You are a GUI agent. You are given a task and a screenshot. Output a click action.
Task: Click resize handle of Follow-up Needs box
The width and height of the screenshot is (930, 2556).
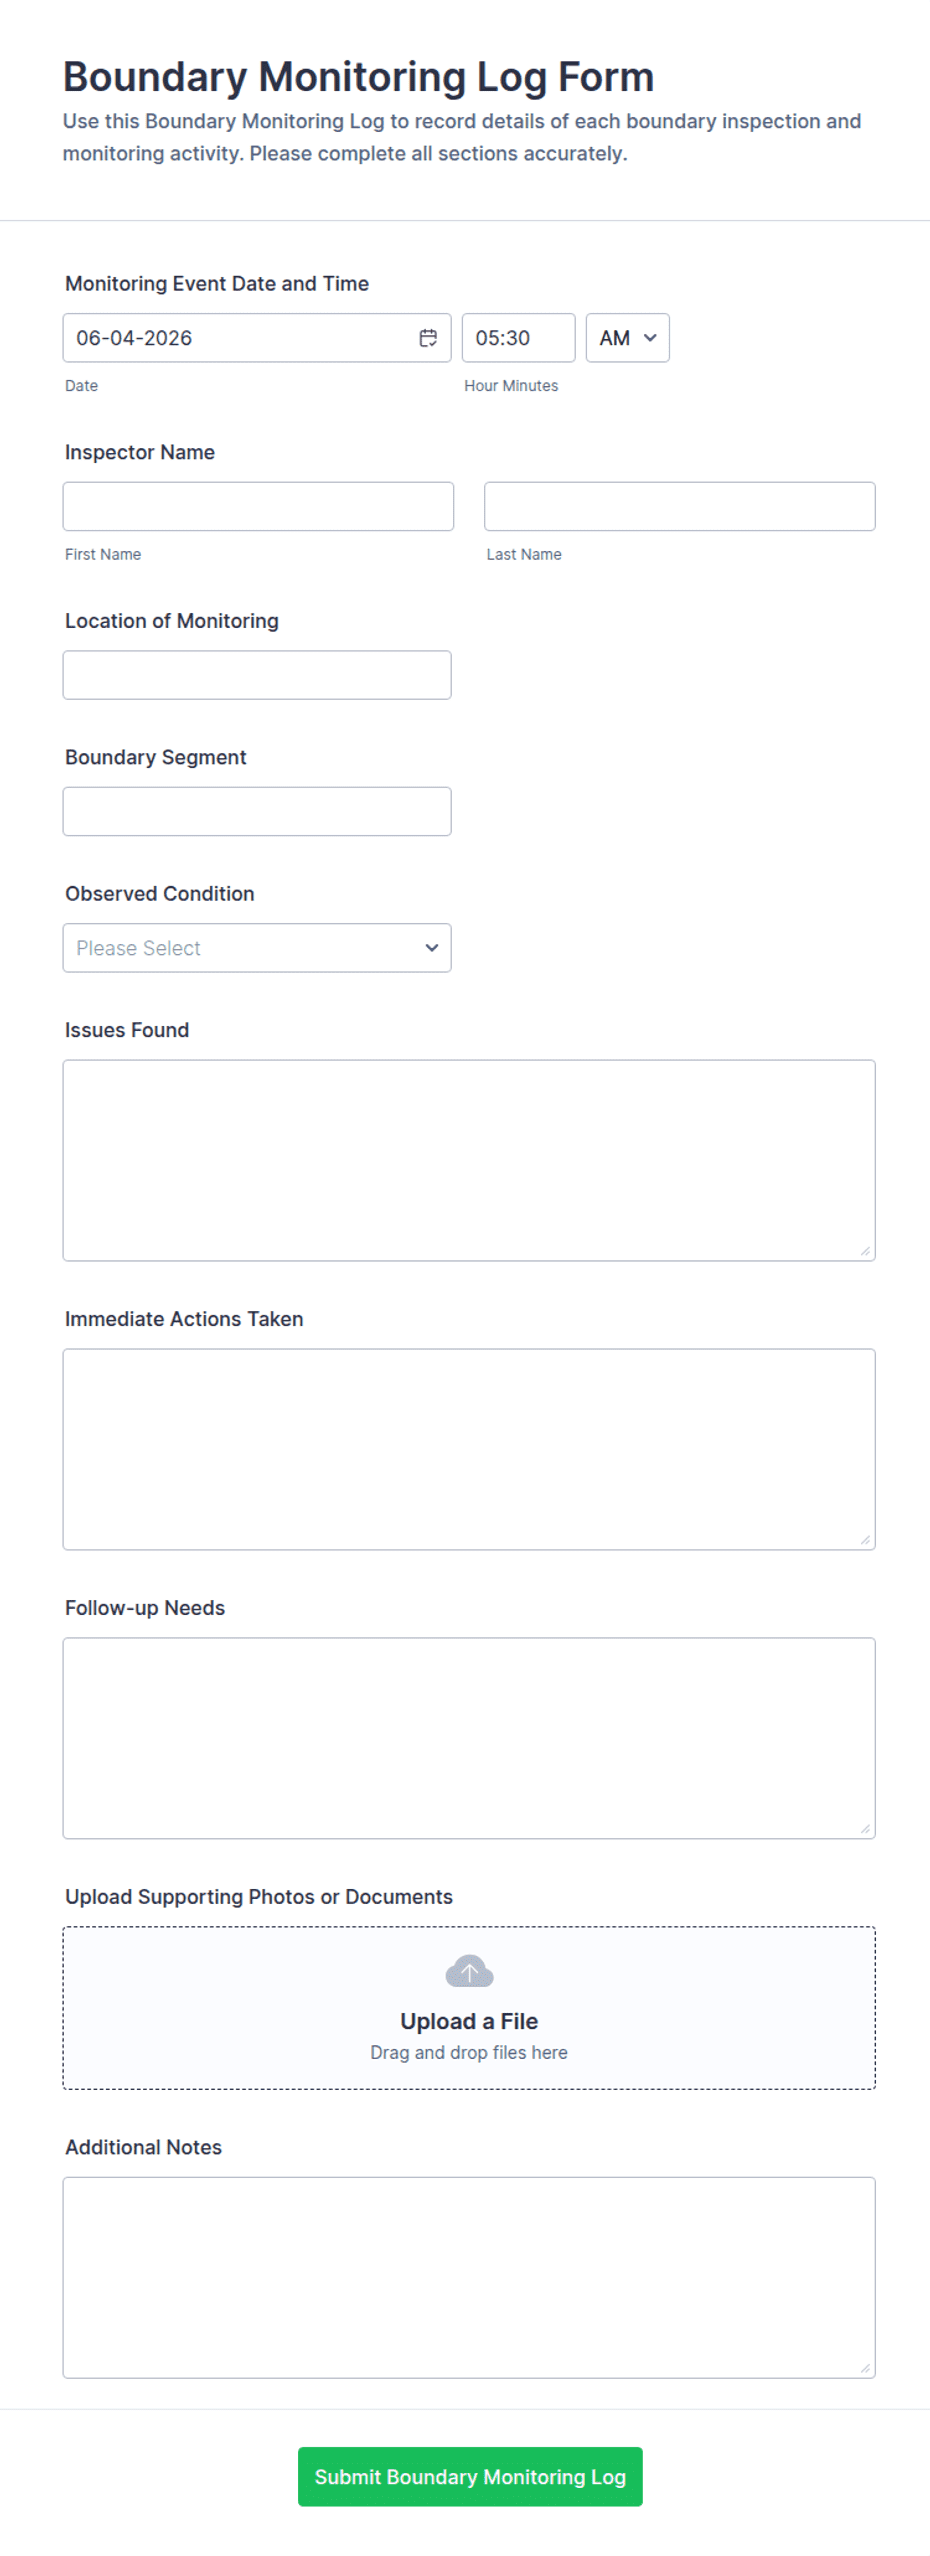coord(865,1829)
